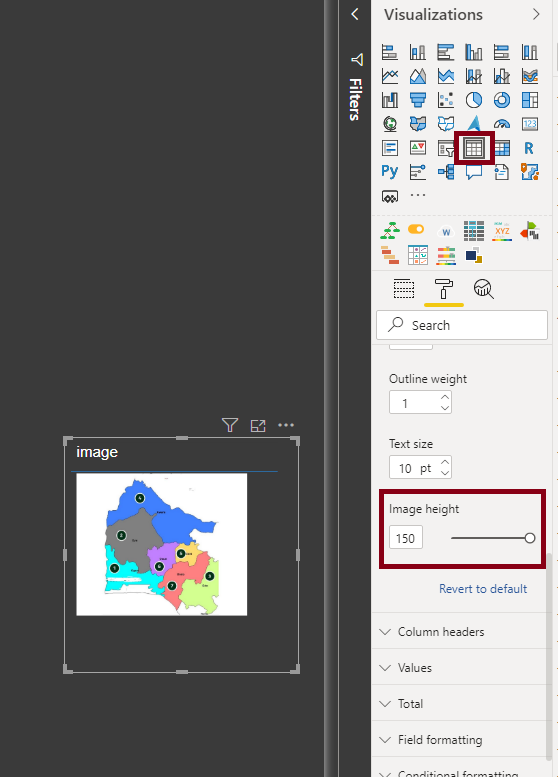This screenshot has width=558, height=777.
Task: Select the Key influencers visual
Action: pos(418,171)
